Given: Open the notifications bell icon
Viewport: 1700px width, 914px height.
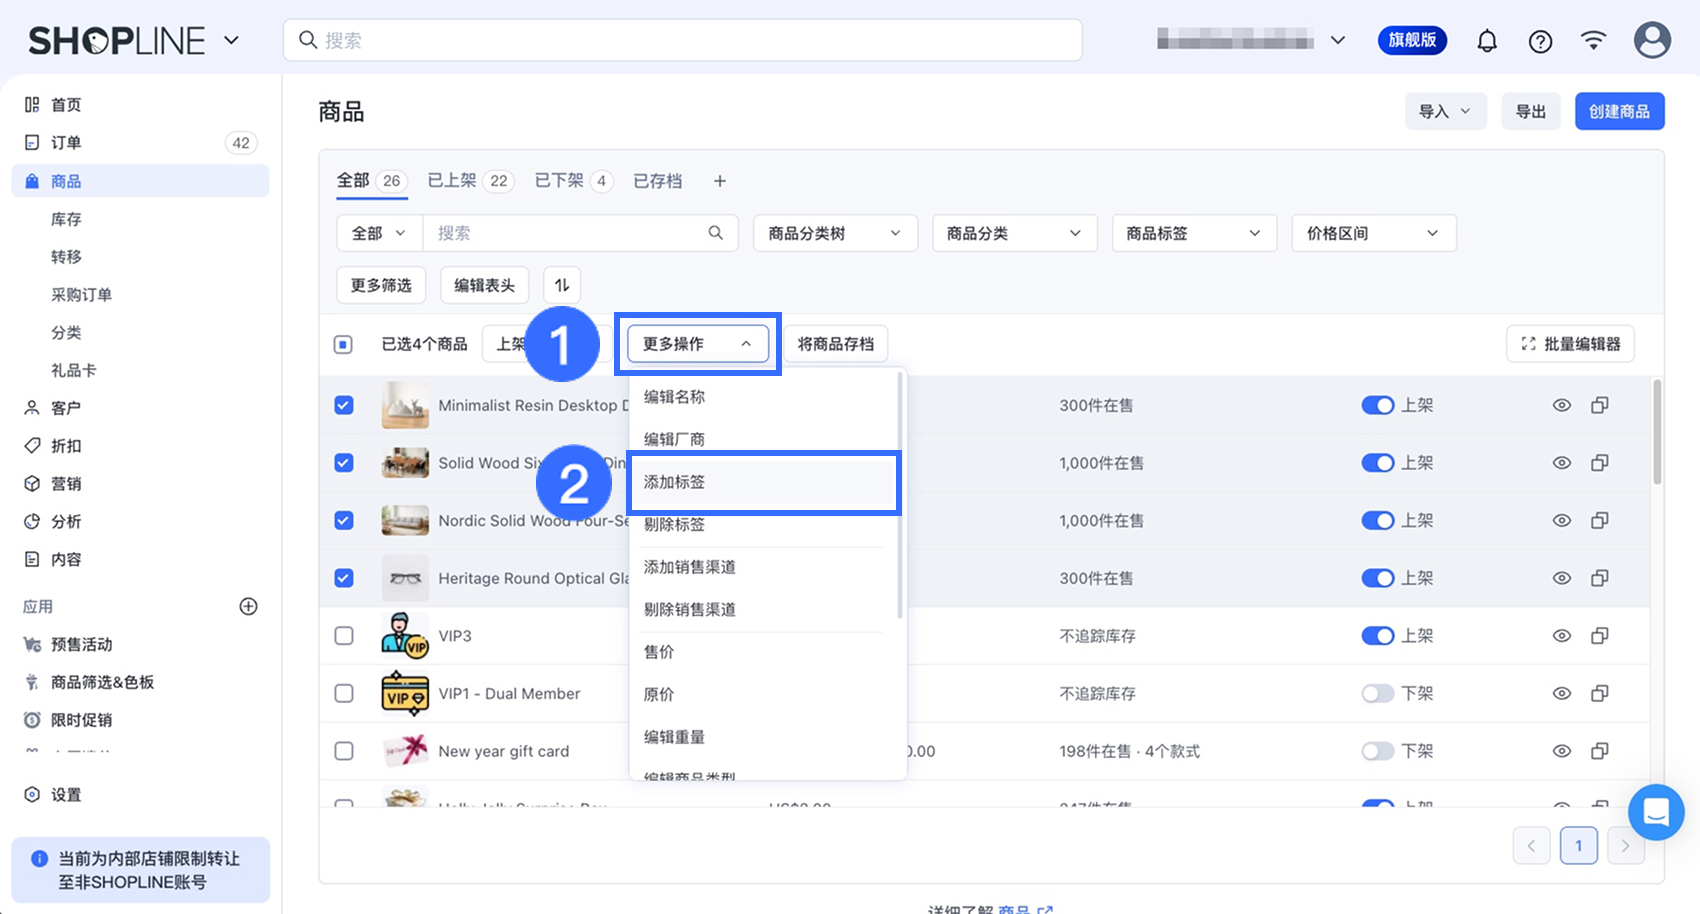Looking at the screenshot, I should point(1487,41).
